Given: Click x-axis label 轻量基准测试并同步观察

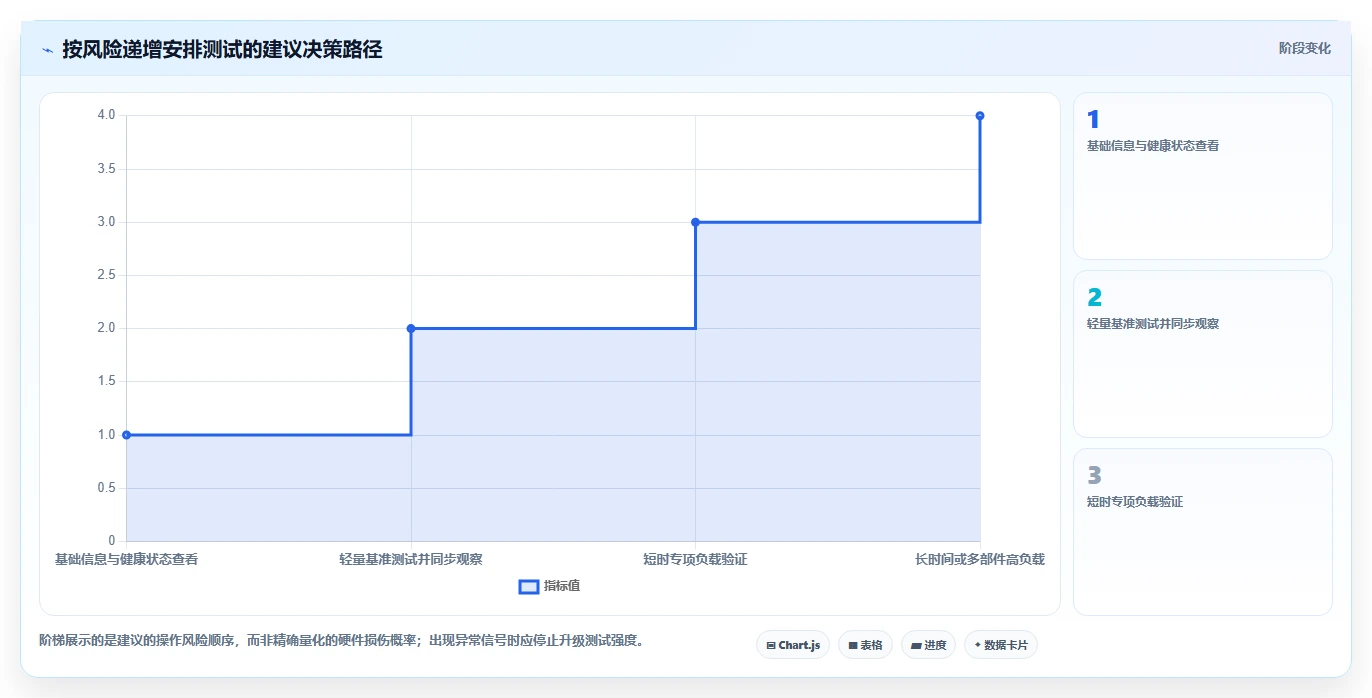Looking at the screenshot, I should click(x=411, y=559).
